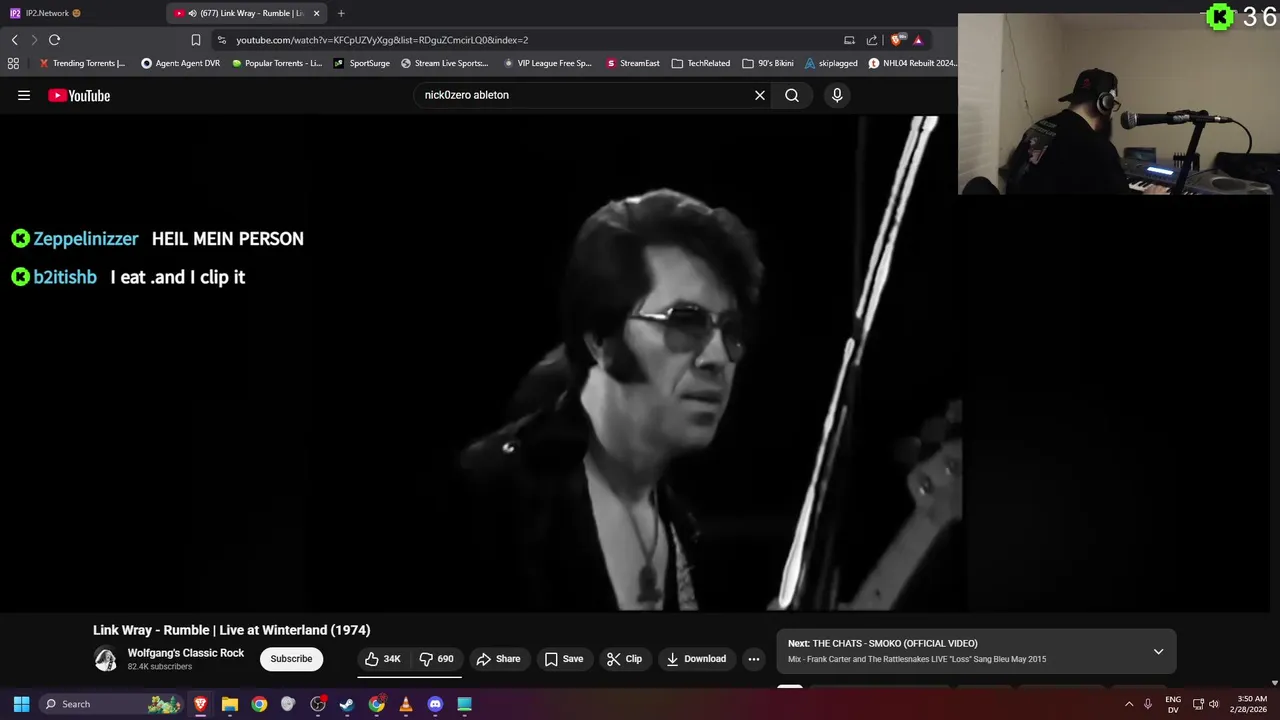Expand the Next playlist panel chevron
1280x720 pixels.
1158,651
